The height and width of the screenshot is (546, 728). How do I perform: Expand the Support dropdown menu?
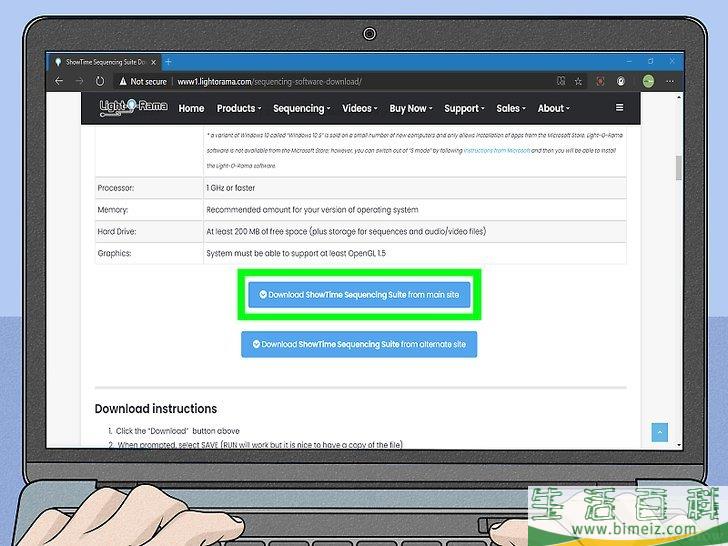tap(464, 108)
